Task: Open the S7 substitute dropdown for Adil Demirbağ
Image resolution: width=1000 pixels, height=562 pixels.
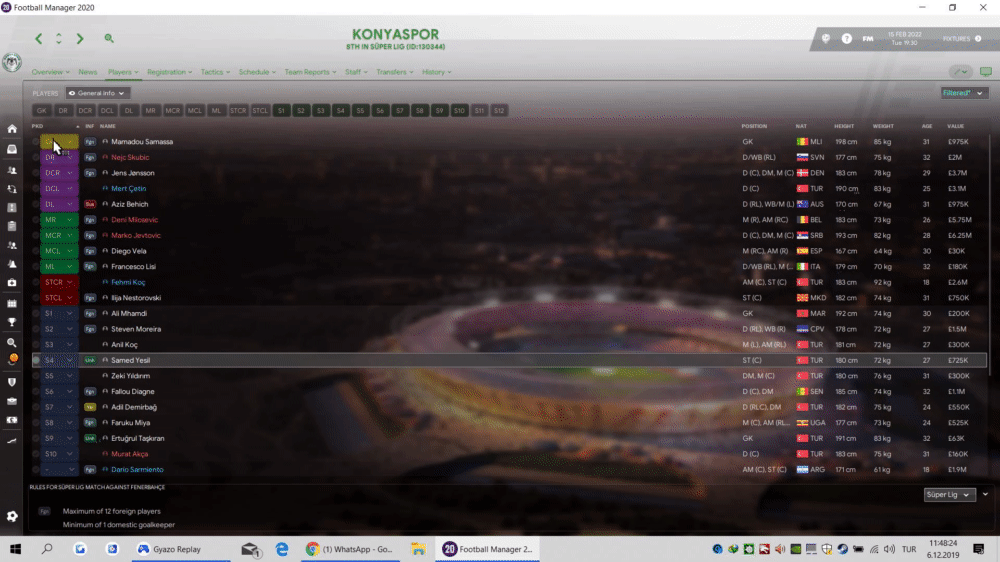Action: pos(59,407)
